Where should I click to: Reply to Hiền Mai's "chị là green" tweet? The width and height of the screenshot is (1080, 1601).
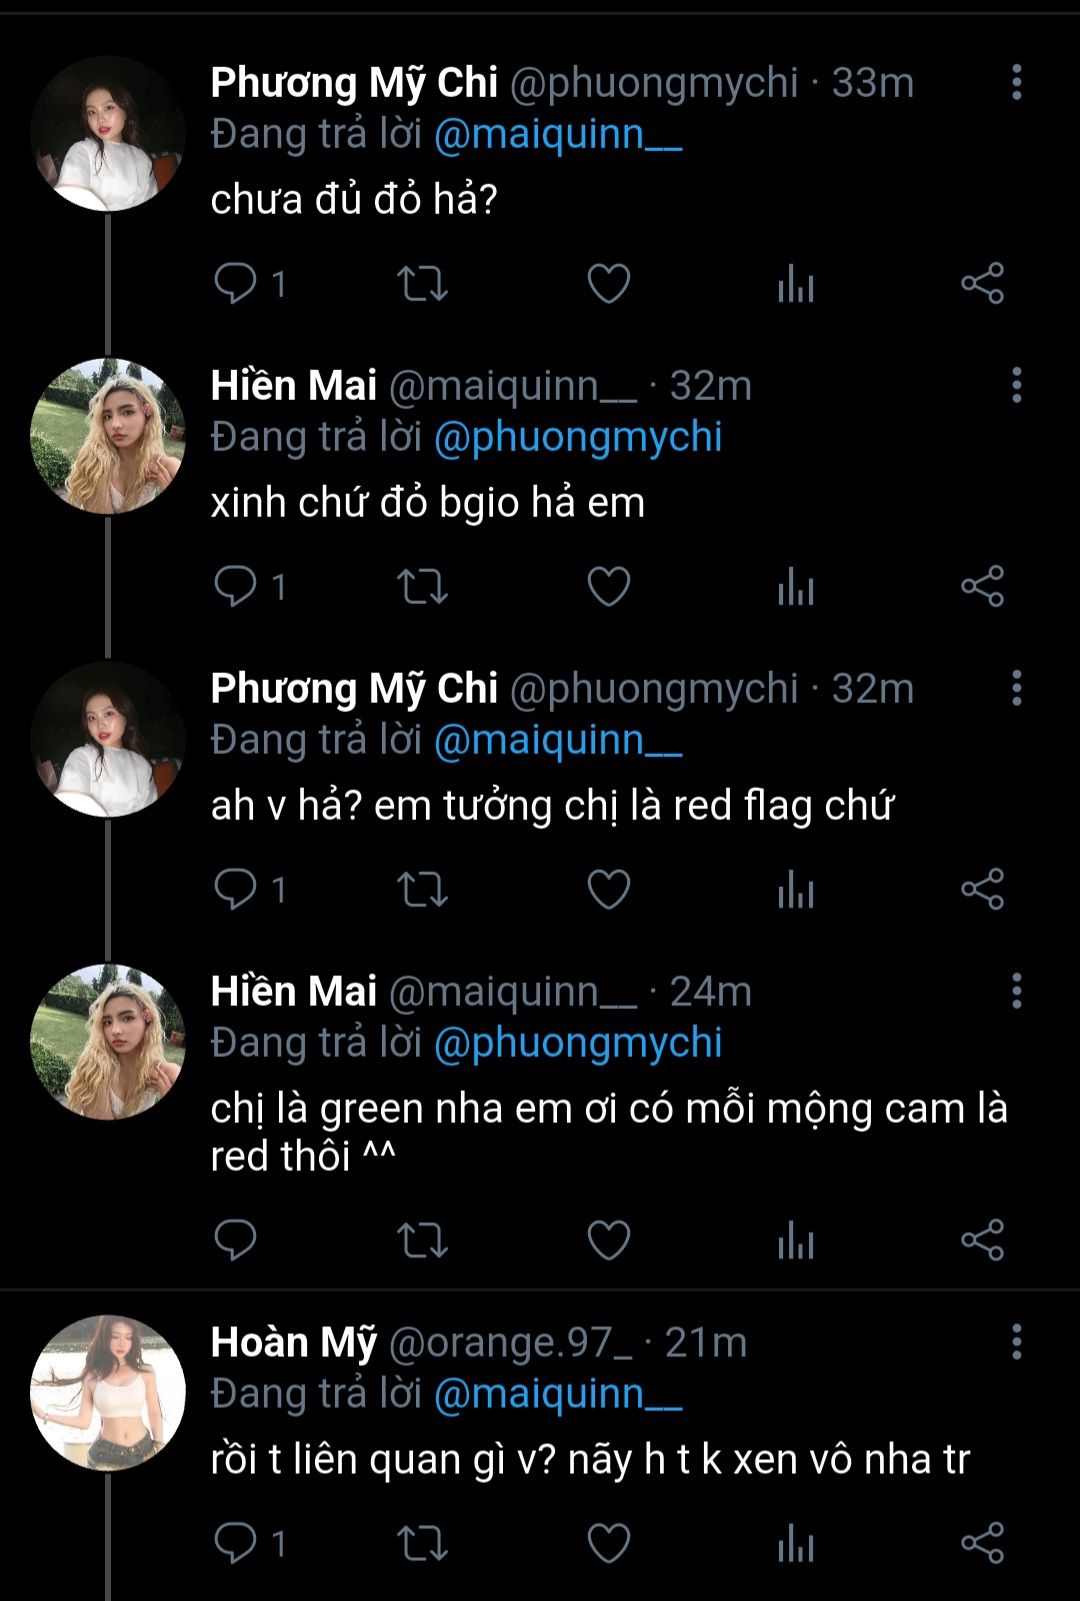point(236,1240)
